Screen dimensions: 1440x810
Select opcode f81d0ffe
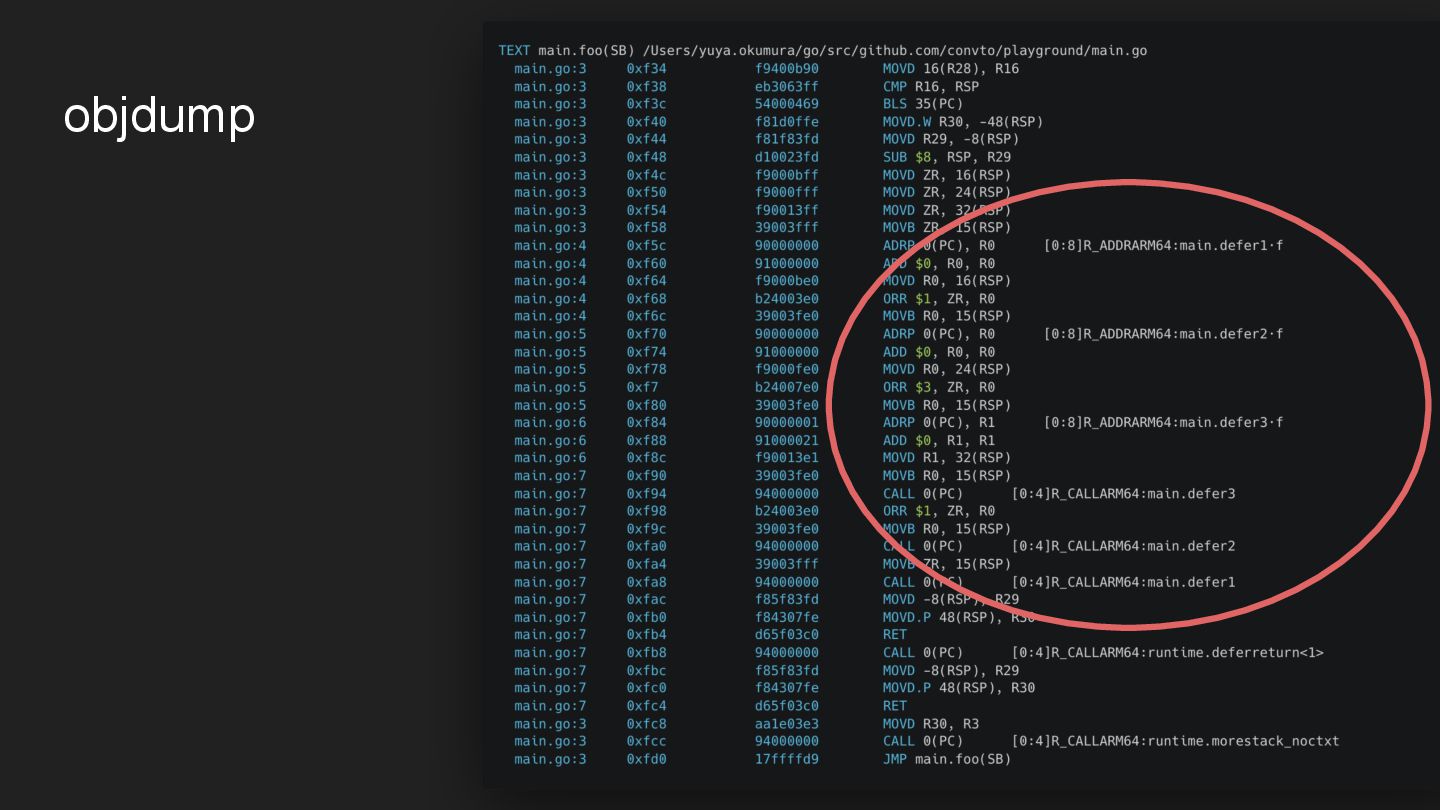tap(786, 122)
